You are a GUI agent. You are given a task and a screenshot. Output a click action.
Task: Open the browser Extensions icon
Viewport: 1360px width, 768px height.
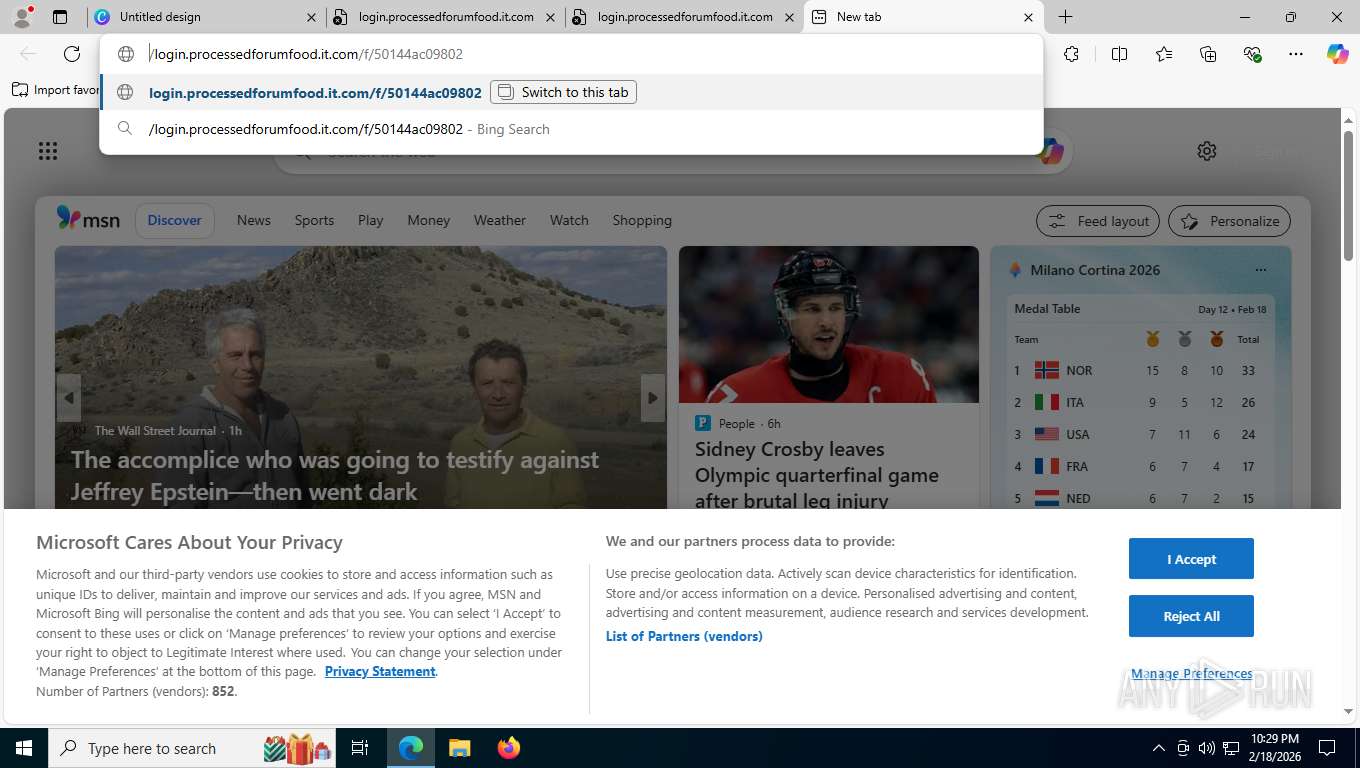[1072, 54]
